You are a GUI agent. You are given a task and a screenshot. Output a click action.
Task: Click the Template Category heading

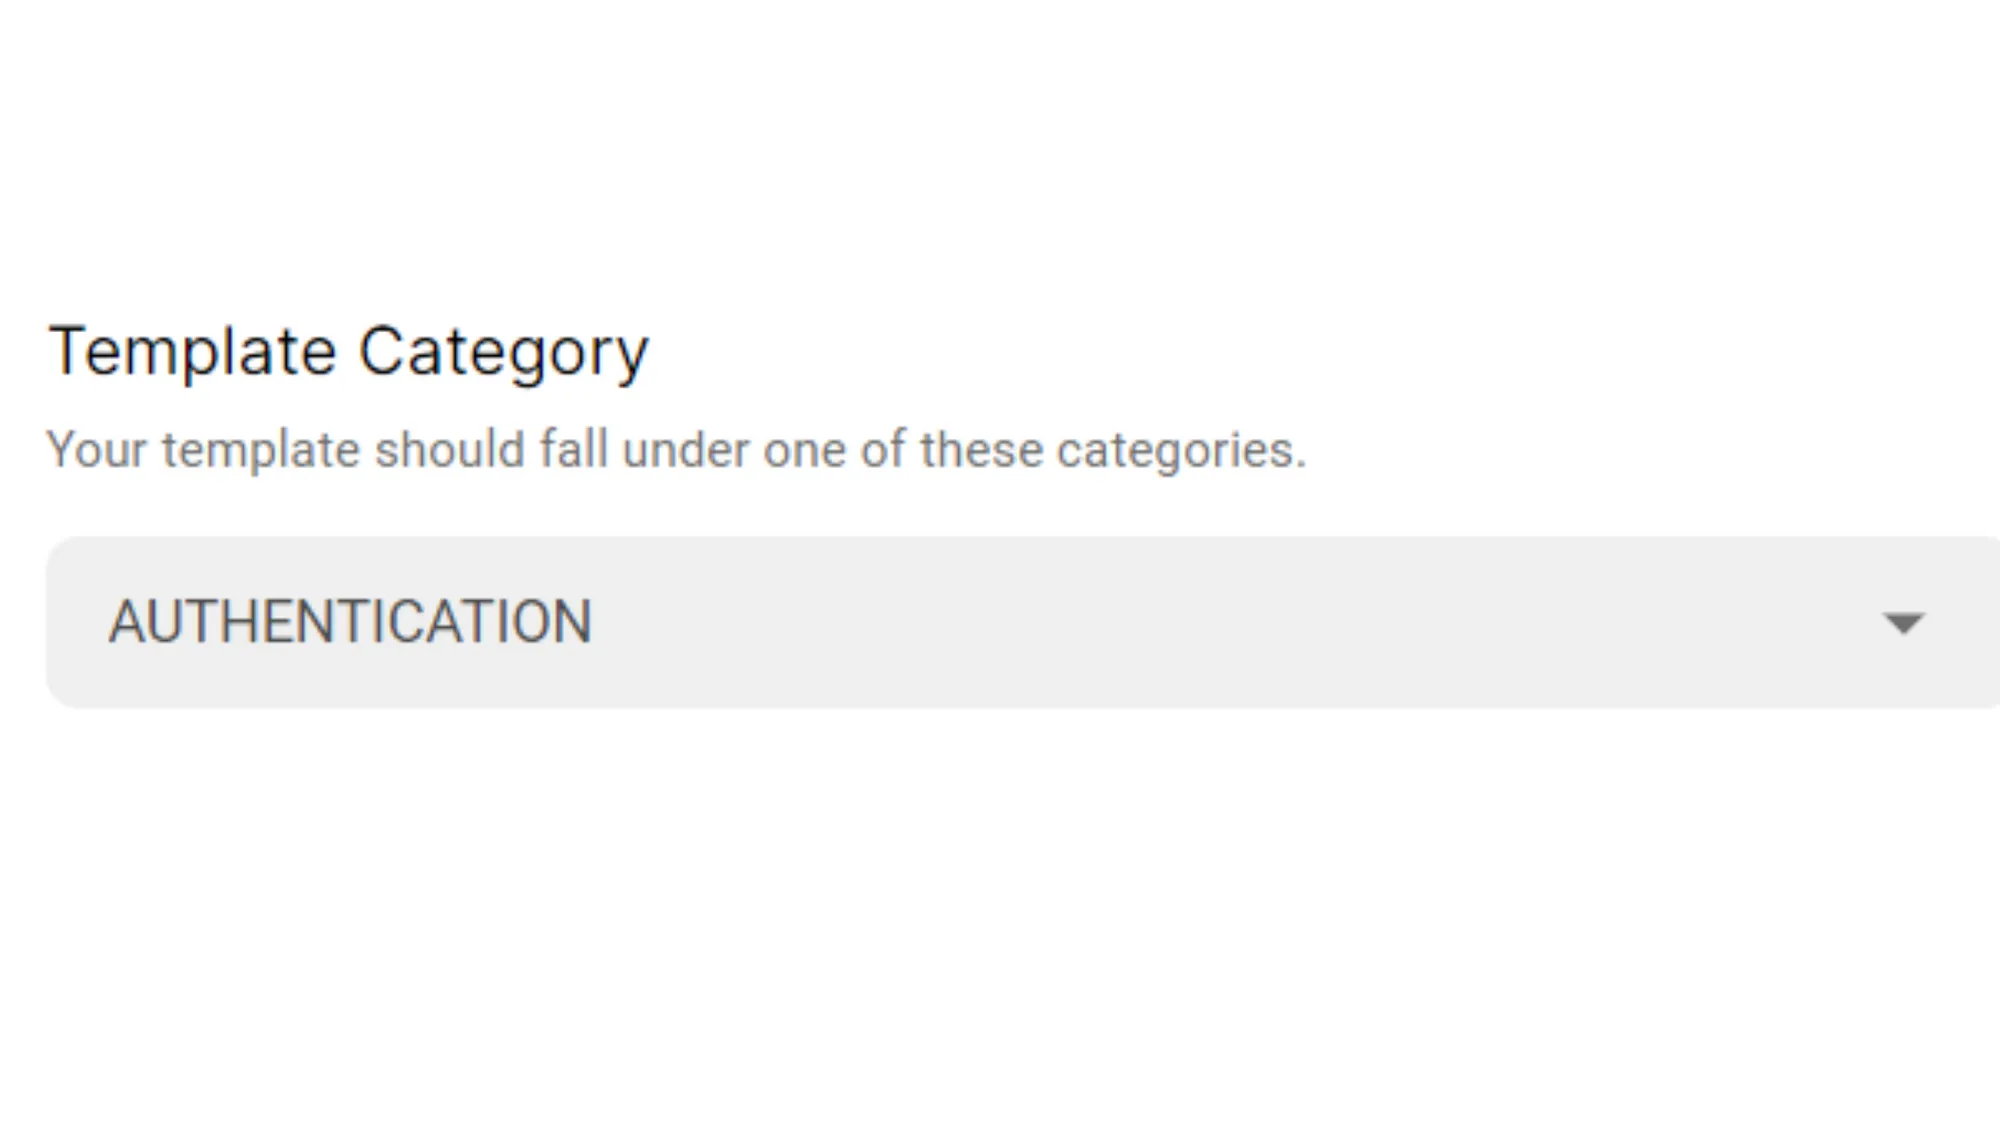(x=348, y=350)
